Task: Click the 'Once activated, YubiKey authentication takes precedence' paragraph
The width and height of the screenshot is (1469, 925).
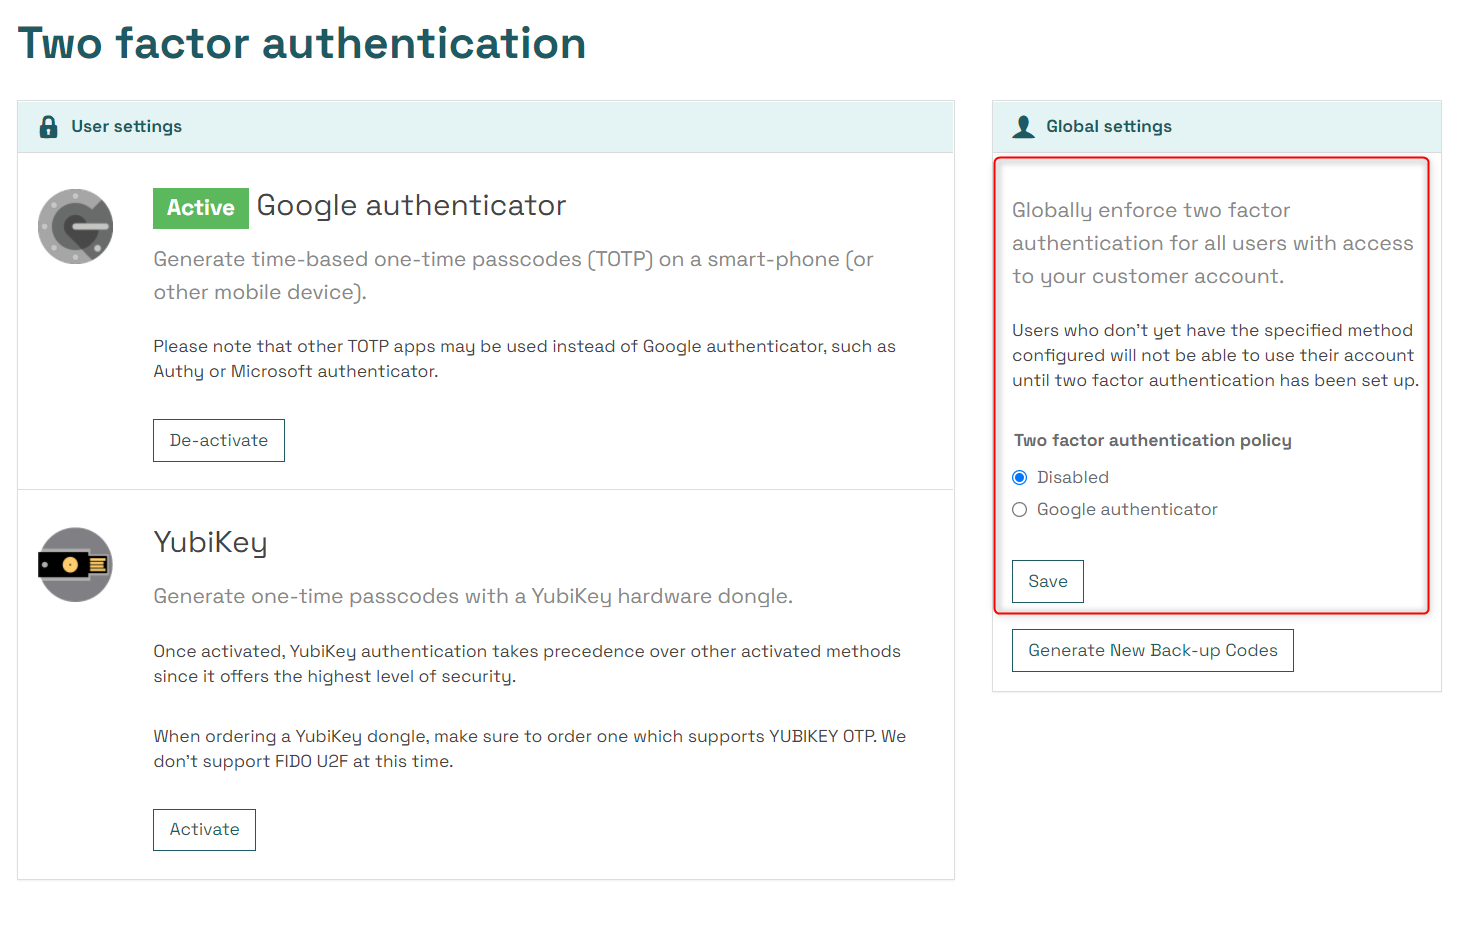Action: click(x=527, y=664)
